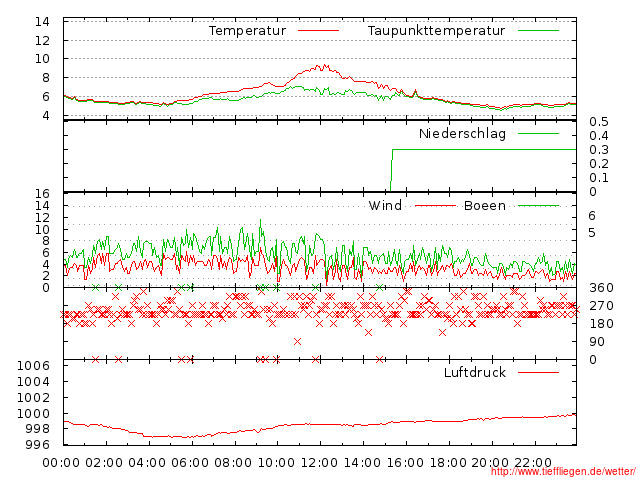Click the 14:00 time axis label
Image resolution: width=640 pixels, height=480 pixels.
[x=362, y=463]
